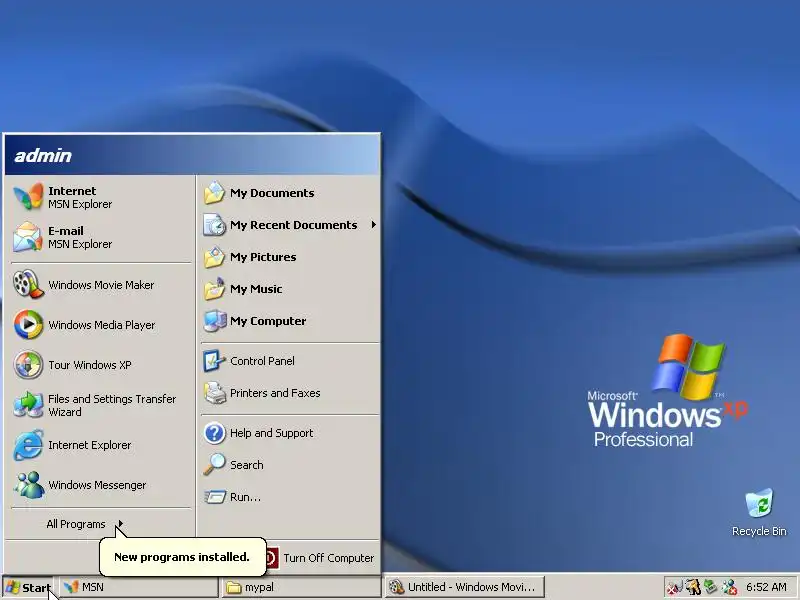Click the keys tray icon

click(x=692, y=587)
